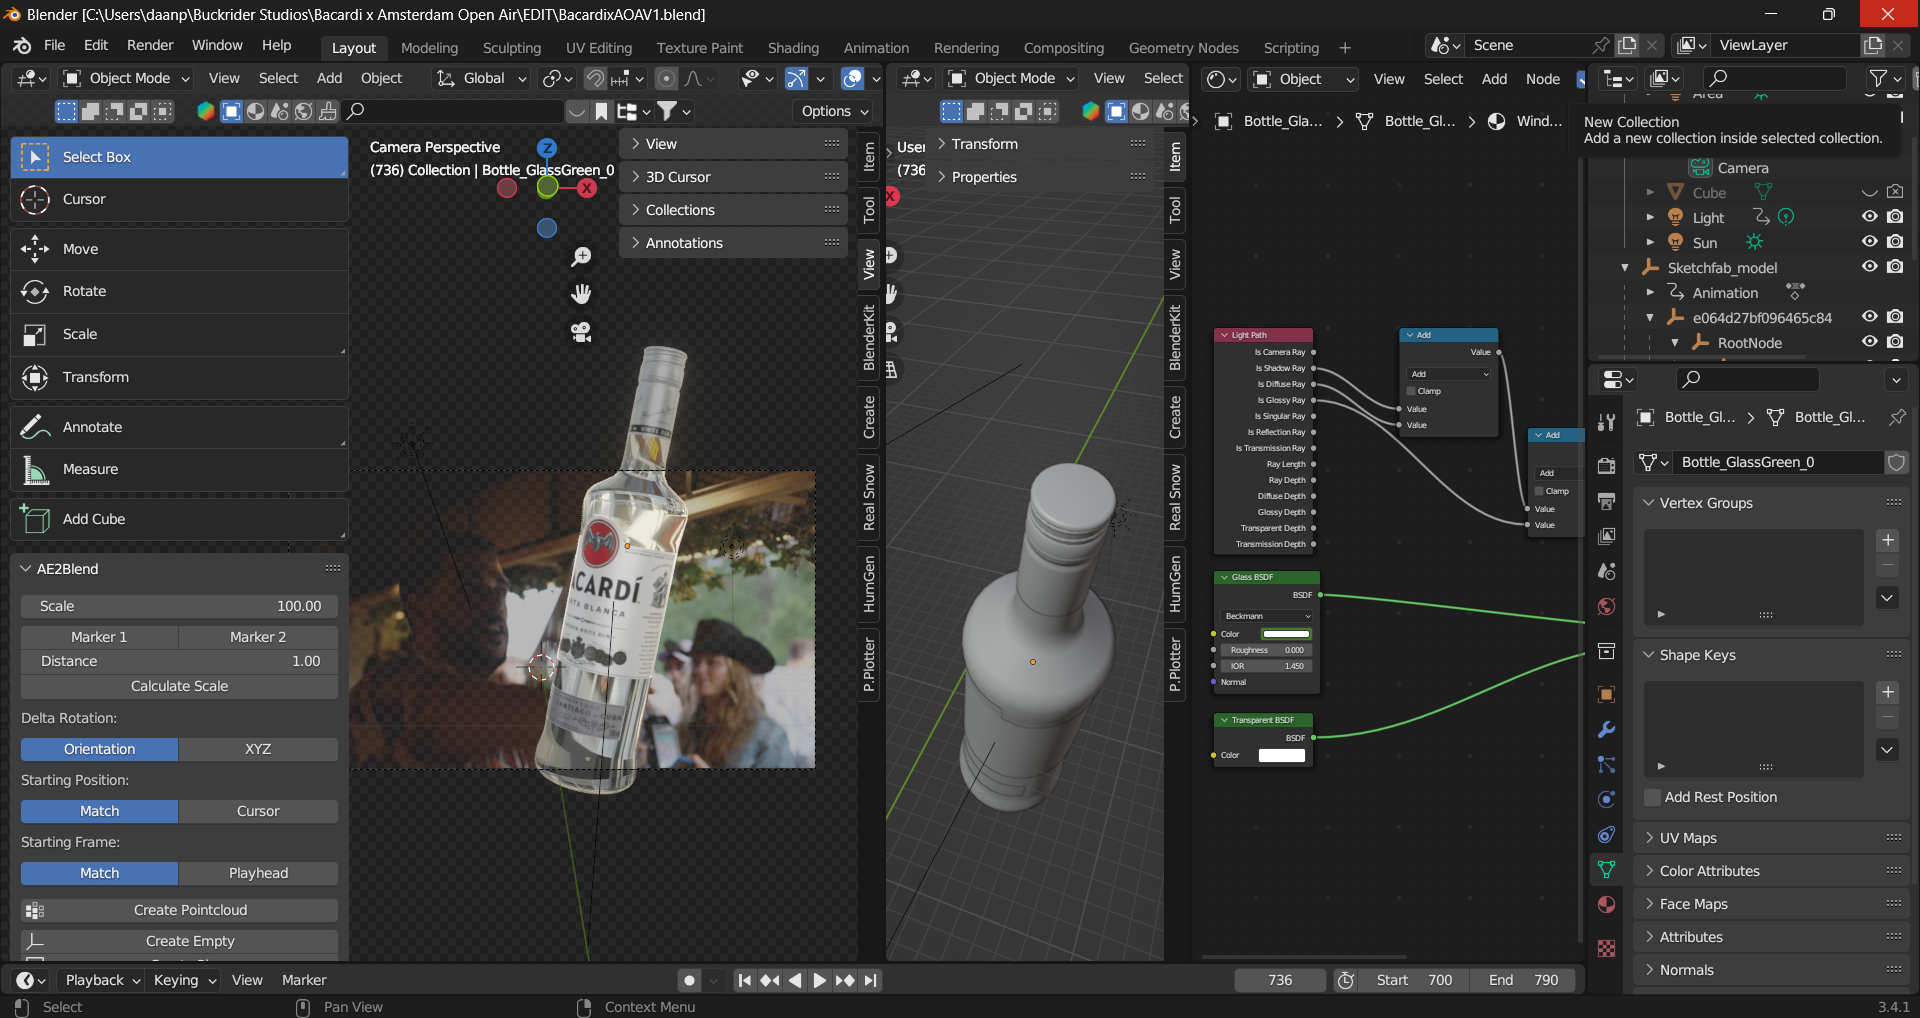The width and height of the screenshot is (1920, 1018).
Task: Expand the Annotations panel
Action: (x=733, y=243)
